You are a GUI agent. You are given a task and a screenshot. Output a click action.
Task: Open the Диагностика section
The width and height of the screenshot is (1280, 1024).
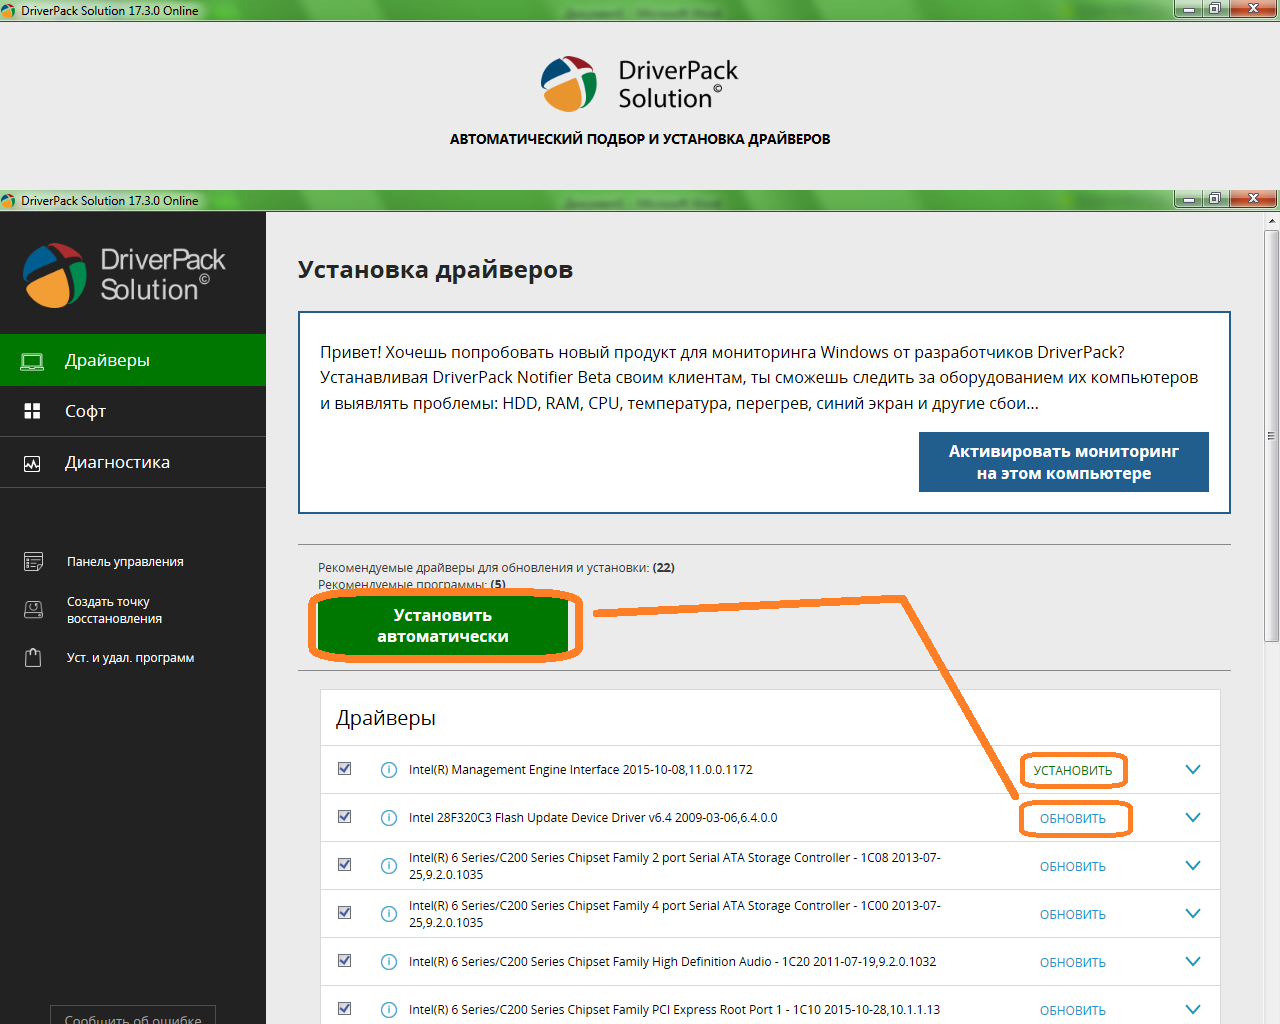click(x=133, y=462)
